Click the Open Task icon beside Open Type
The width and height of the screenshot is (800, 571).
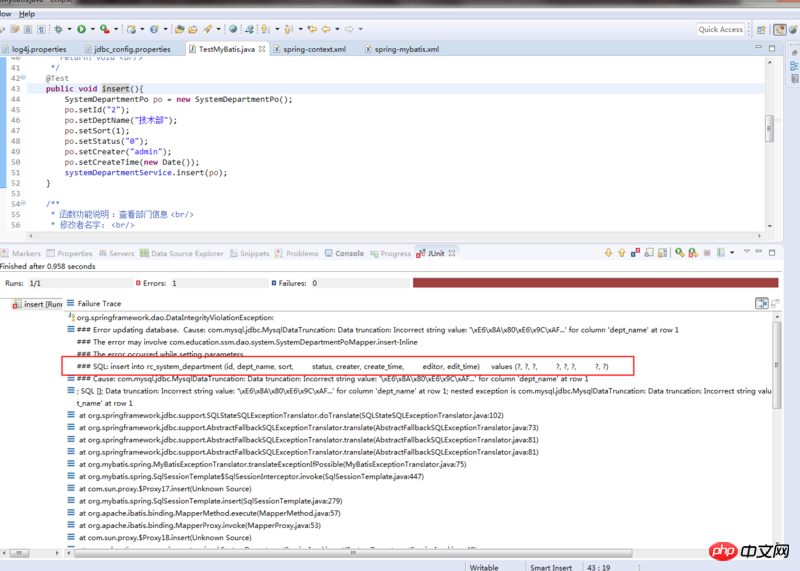pos(192,29)
